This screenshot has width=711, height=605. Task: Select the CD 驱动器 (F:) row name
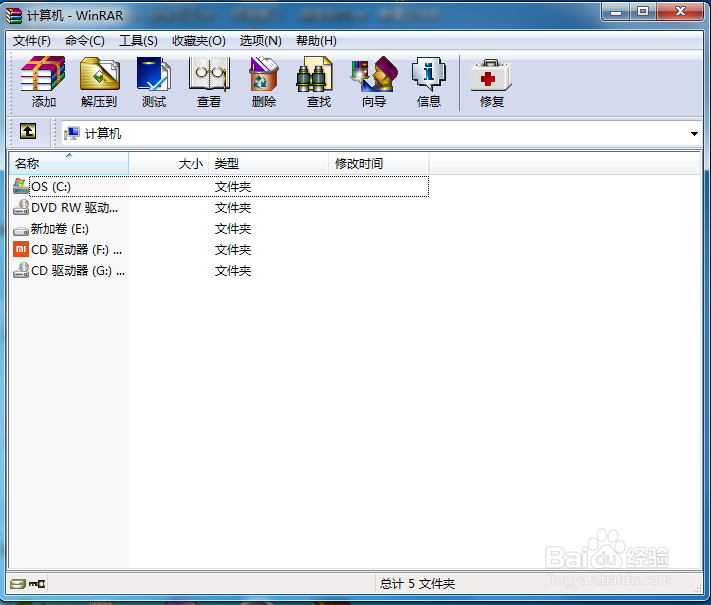[77, 250]
